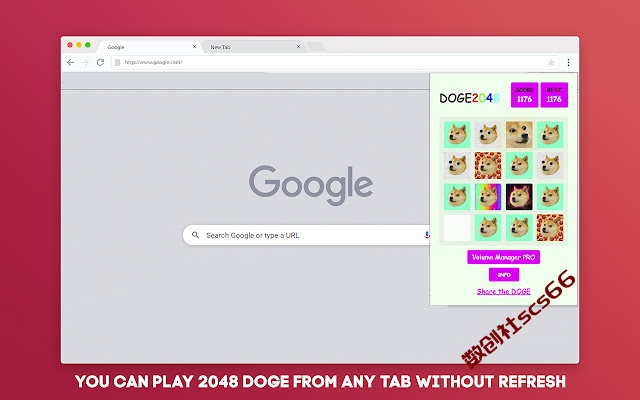Bookmark the page with star icon

[x=551, y=62]
